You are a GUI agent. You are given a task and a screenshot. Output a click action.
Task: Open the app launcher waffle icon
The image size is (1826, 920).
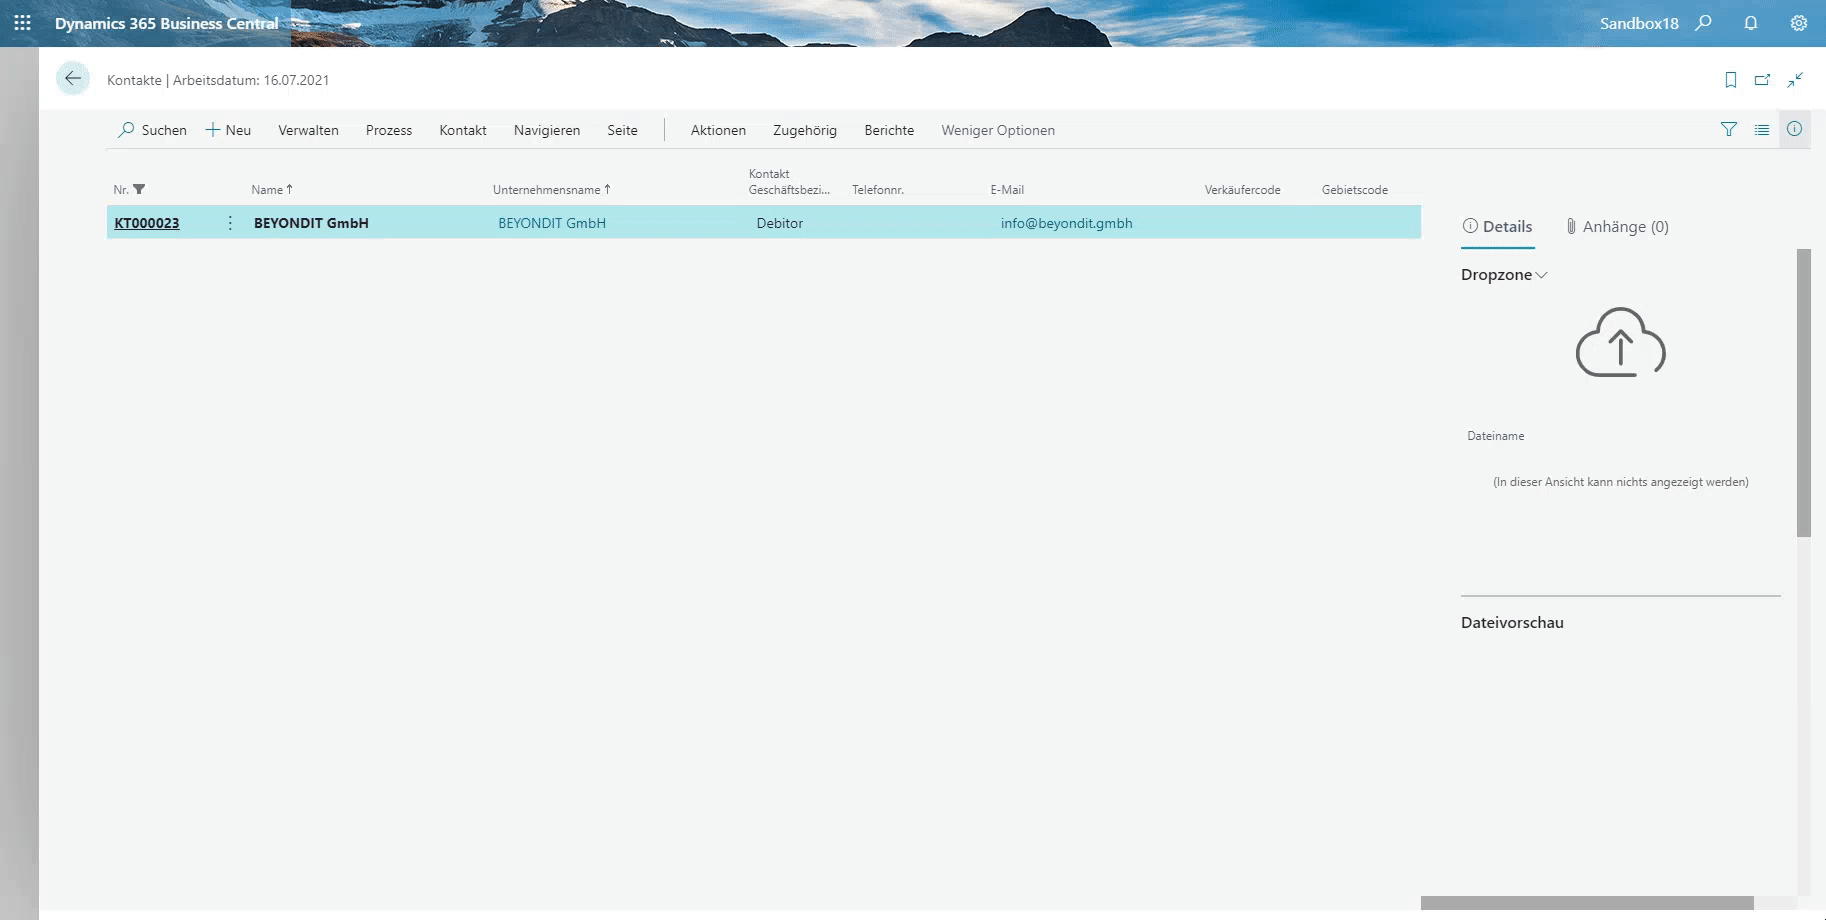[22, 23]
